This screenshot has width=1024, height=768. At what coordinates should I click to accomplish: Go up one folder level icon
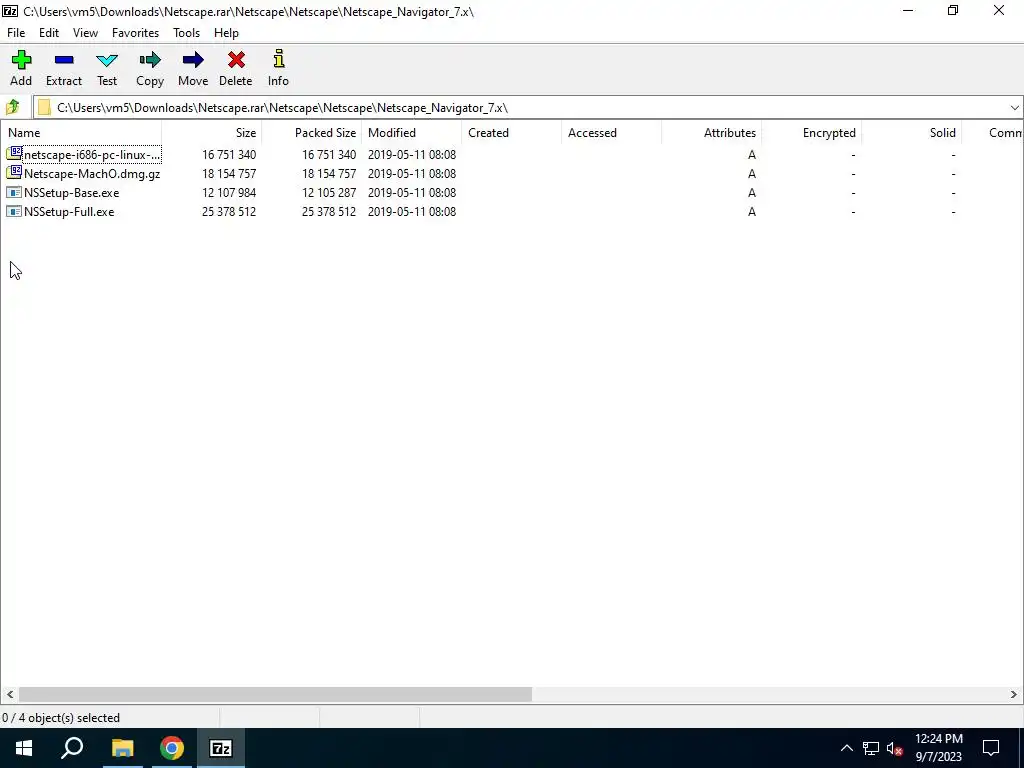[x=12, y=107]
